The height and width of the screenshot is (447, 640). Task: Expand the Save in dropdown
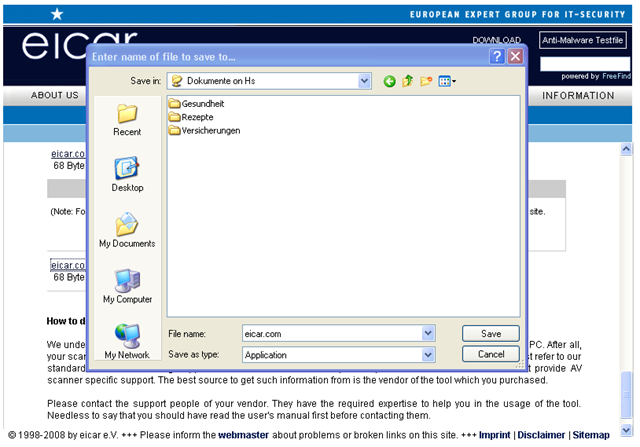point(364,81)
